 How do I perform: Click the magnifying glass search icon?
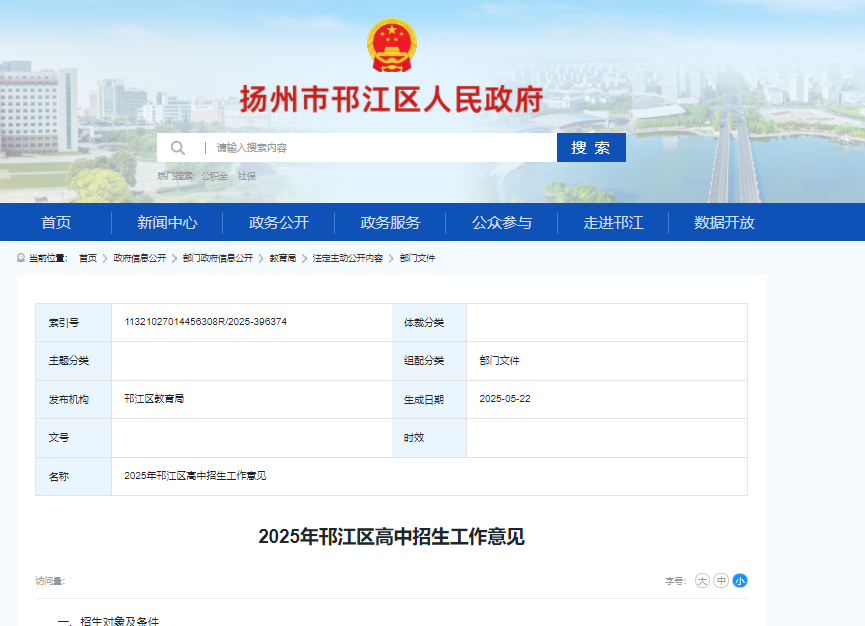click(178, 148)
